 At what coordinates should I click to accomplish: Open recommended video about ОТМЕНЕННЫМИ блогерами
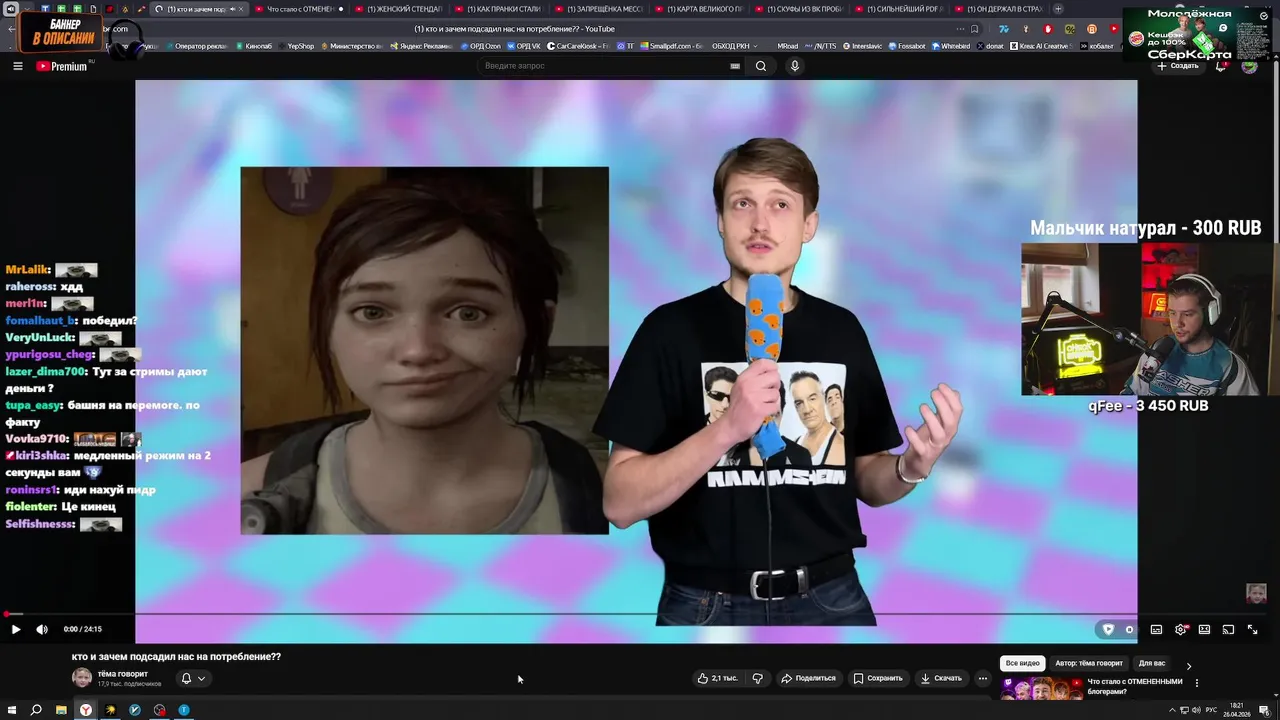coord(1135,686)
